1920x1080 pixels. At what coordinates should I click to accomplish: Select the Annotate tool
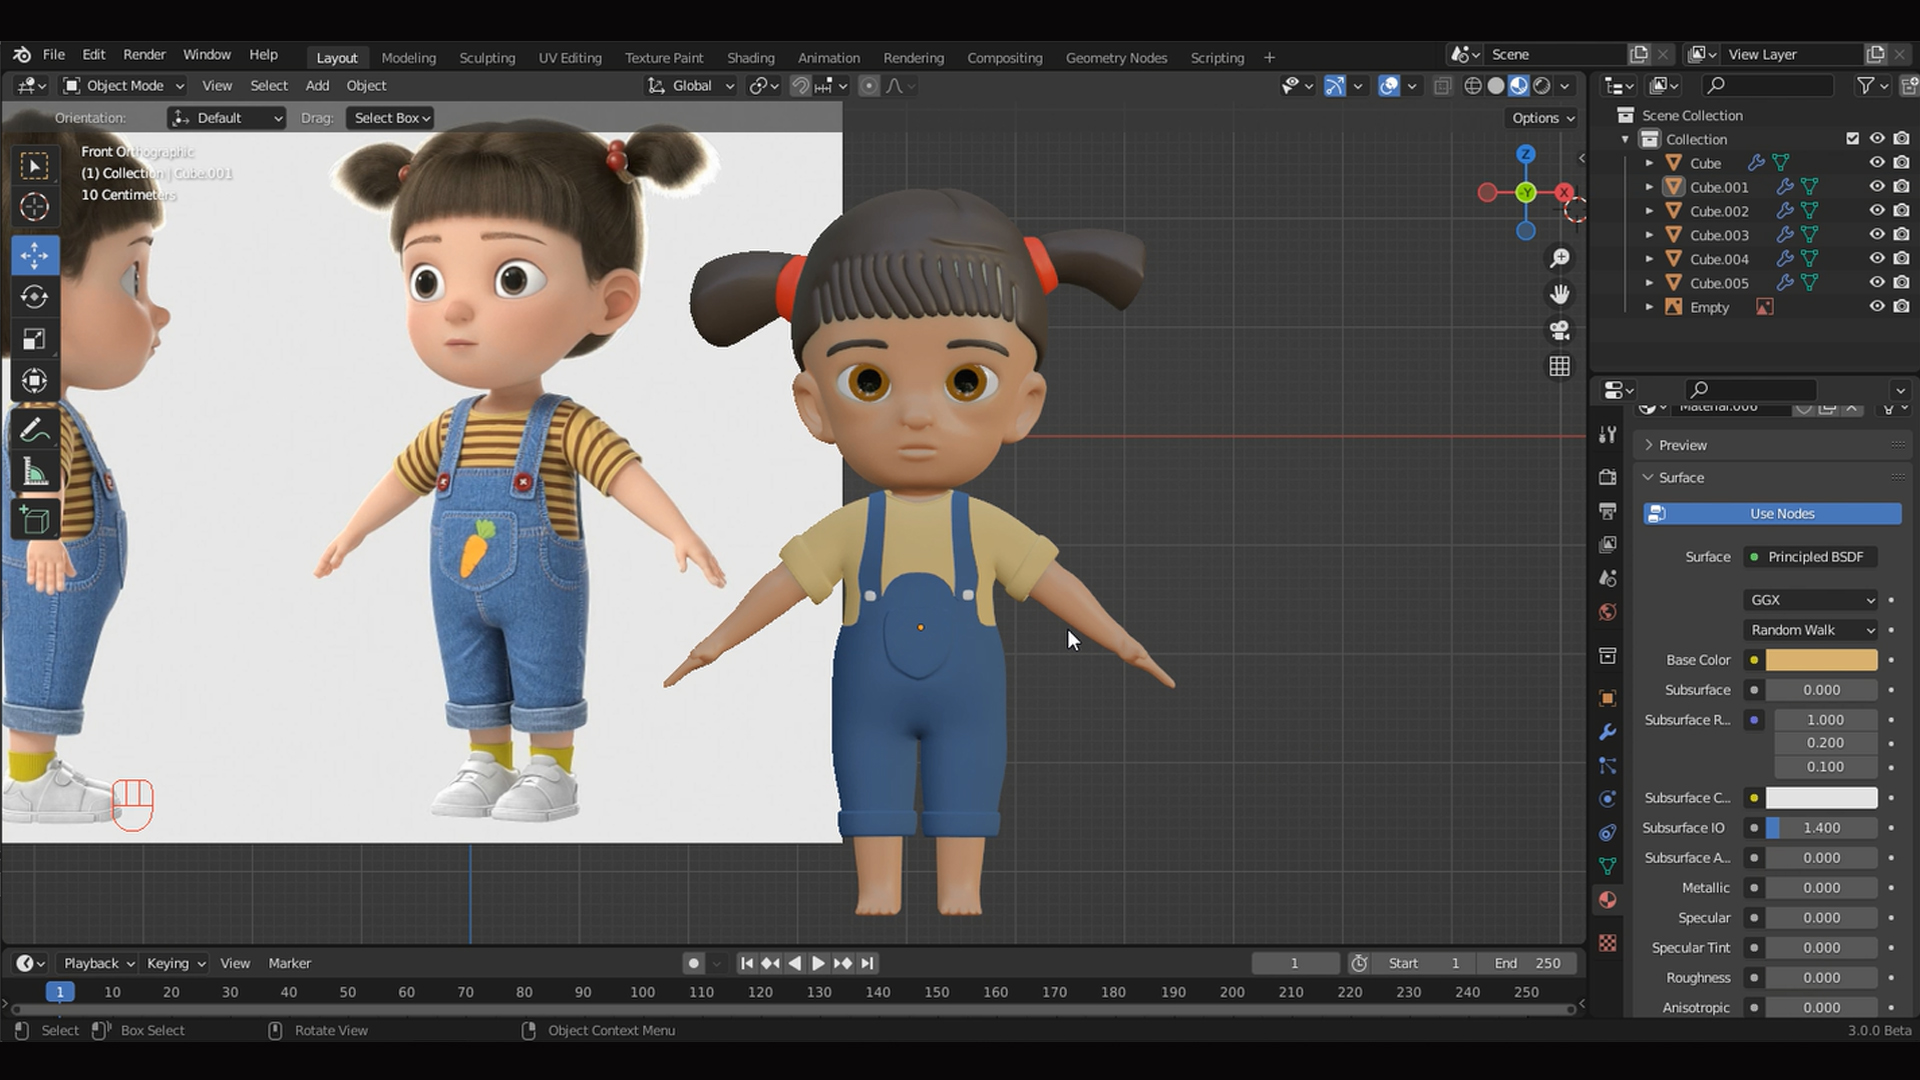(x=35, y=428)
